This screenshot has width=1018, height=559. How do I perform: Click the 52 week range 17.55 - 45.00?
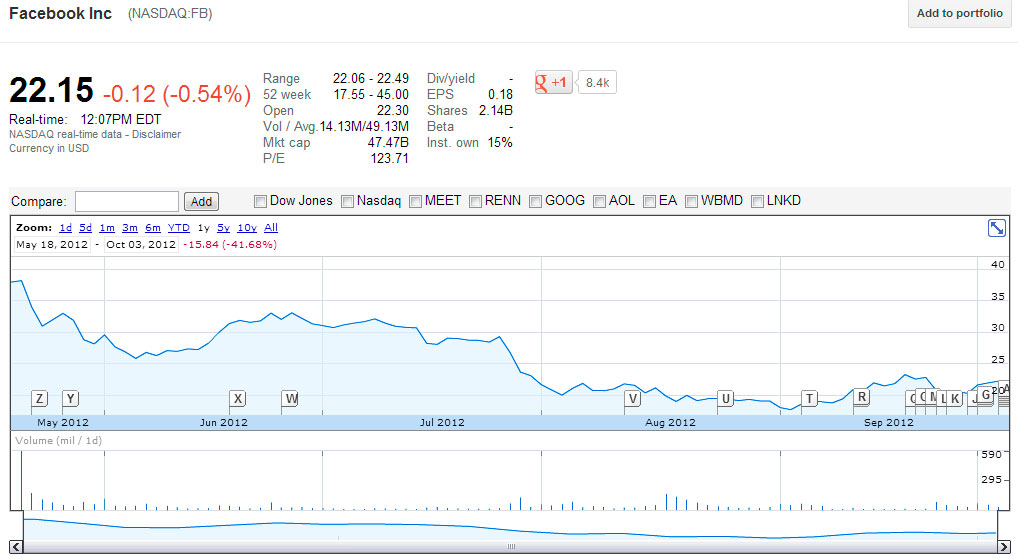[x=371, y=95]
